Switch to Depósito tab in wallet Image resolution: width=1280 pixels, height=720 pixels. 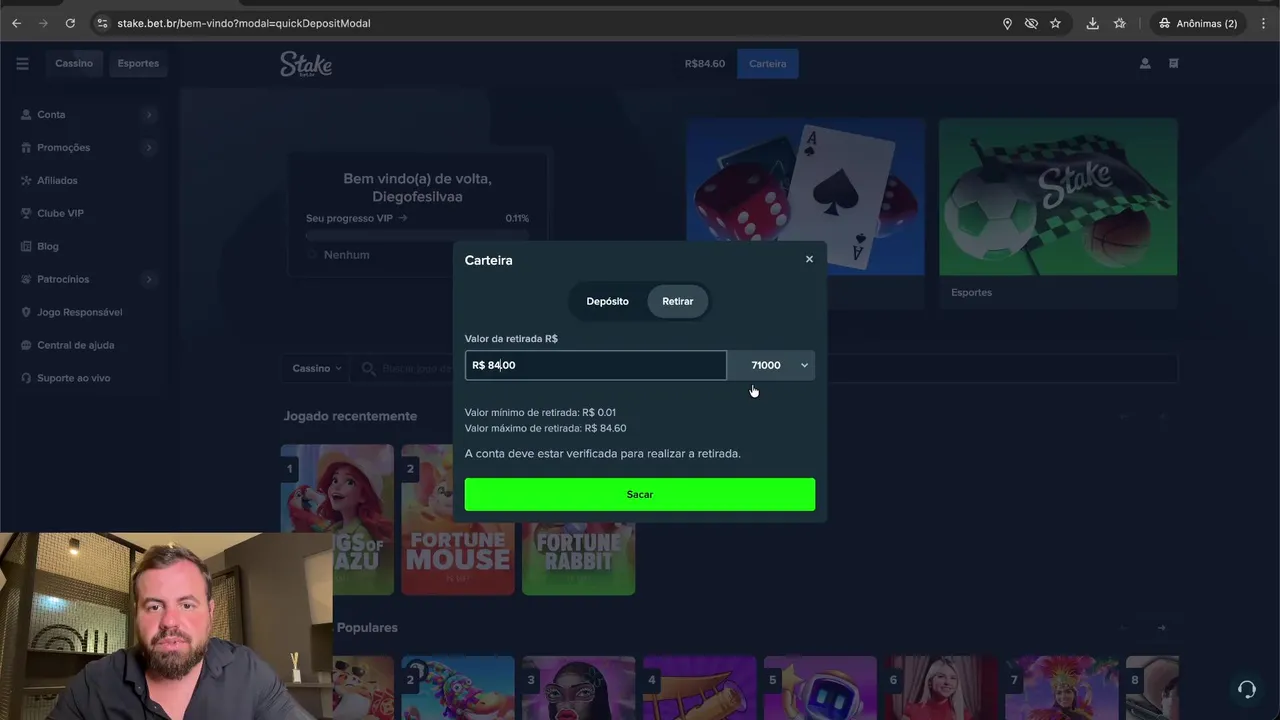click(608, 301)
